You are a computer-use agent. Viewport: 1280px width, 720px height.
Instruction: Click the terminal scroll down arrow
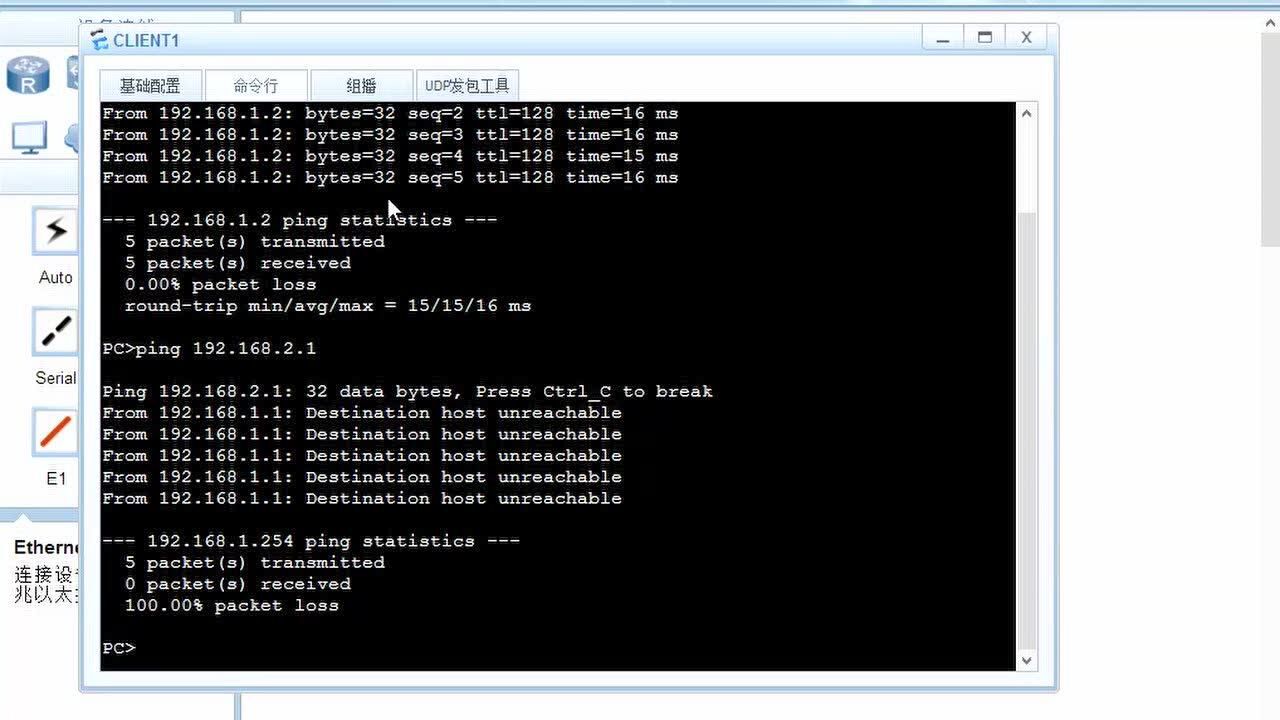[x=1026, y=660]
